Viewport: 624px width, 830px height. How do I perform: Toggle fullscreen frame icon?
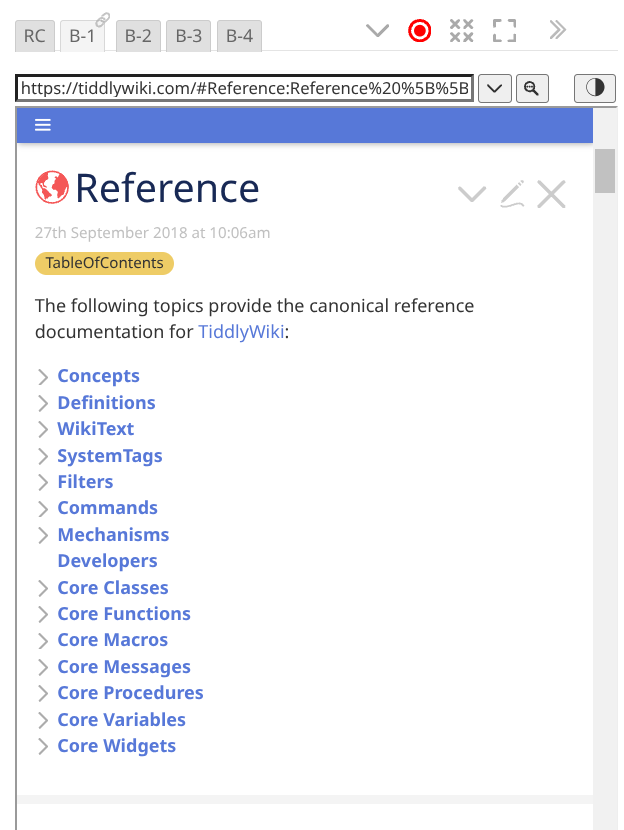pos(505,31)
